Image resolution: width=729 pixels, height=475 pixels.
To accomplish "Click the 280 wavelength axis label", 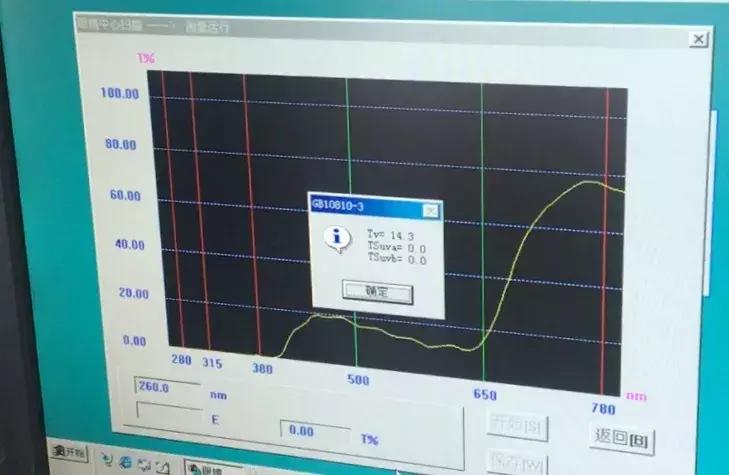I will (181, 360).
